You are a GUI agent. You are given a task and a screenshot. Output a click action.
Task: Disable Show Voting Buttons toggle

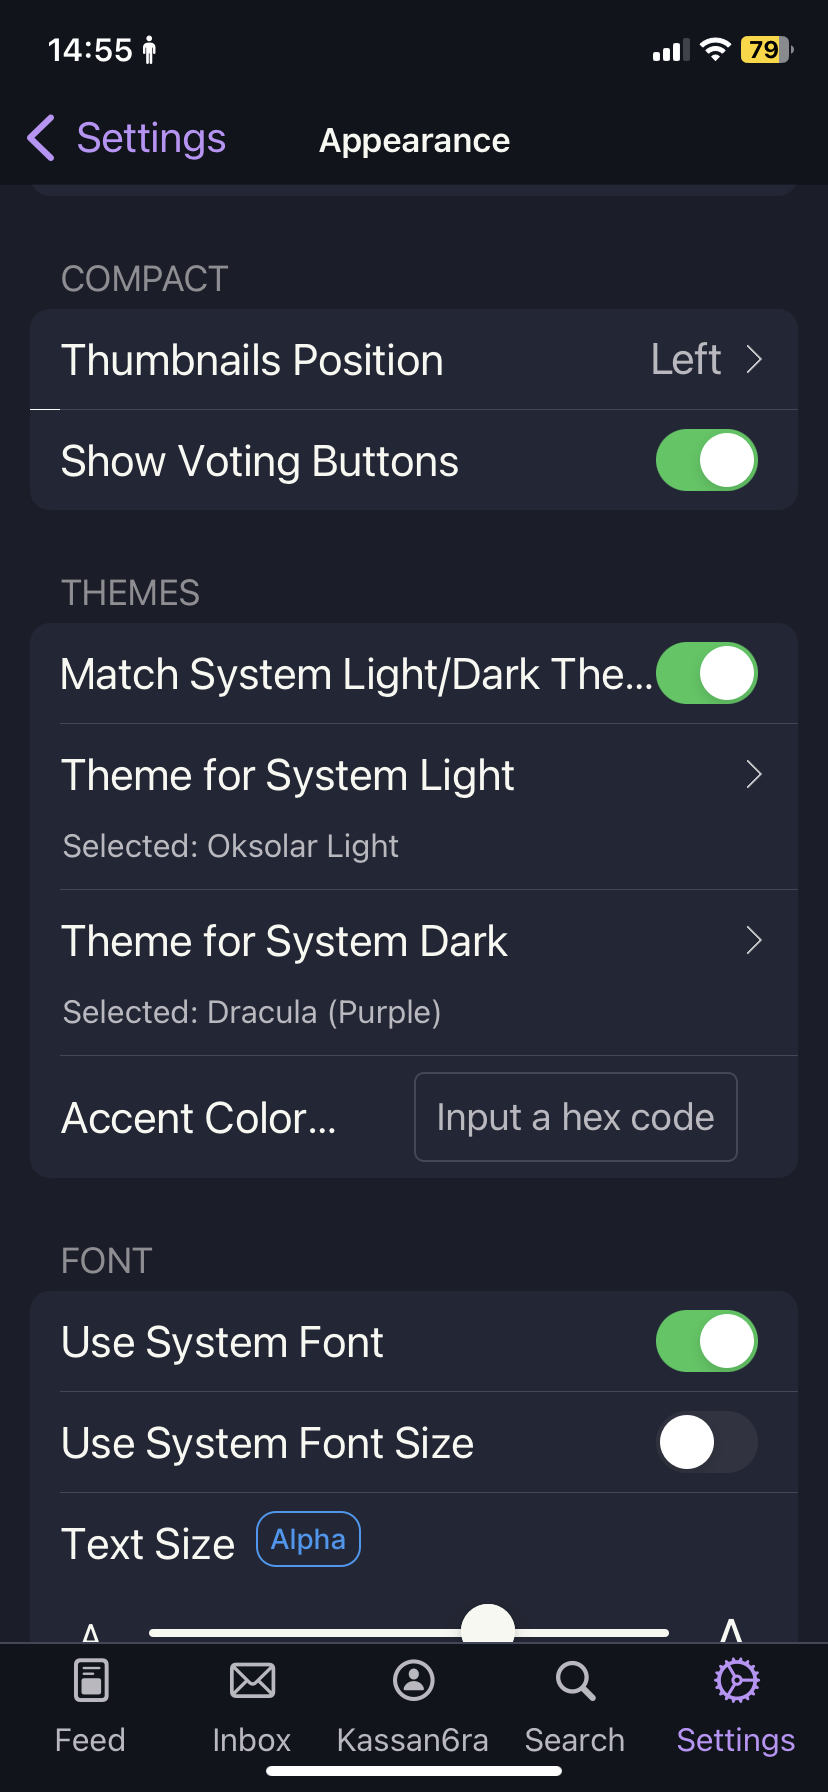coord(706,460)
